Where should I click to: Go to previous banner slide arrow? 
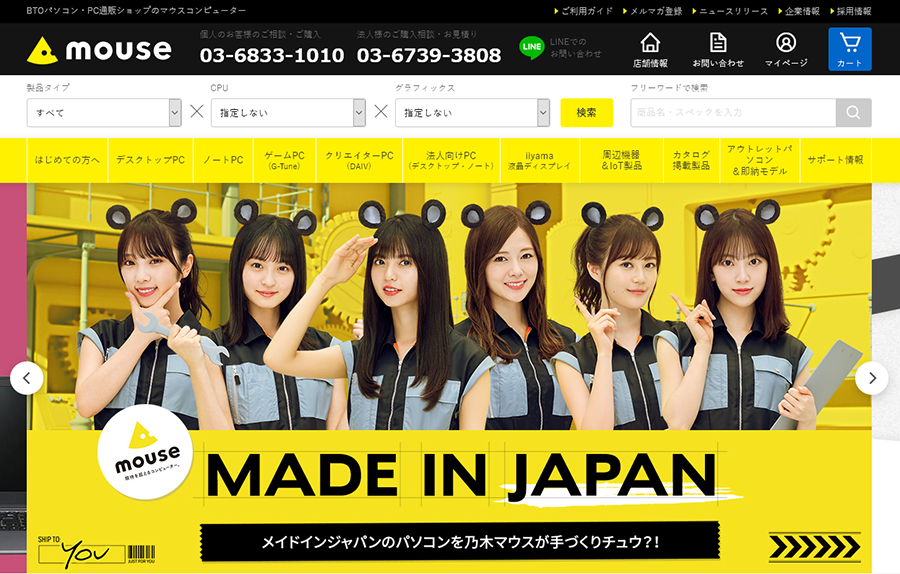point(26,378)
